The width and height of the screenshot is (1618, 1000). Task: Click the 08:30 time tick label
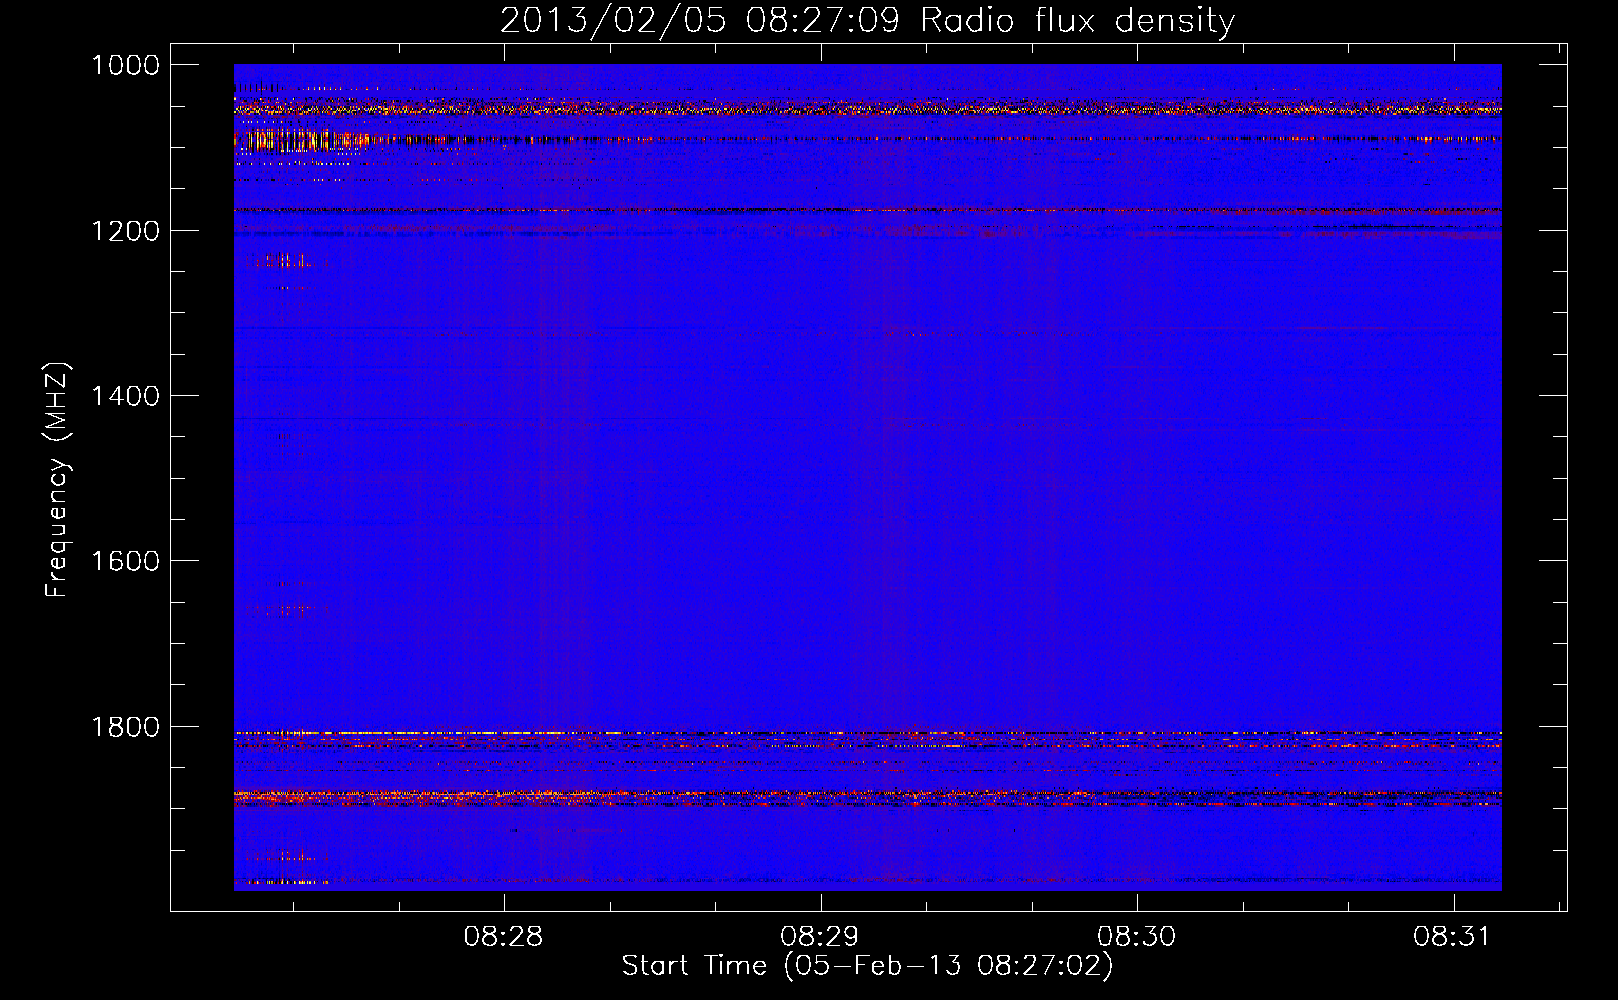coord(1136,937)
